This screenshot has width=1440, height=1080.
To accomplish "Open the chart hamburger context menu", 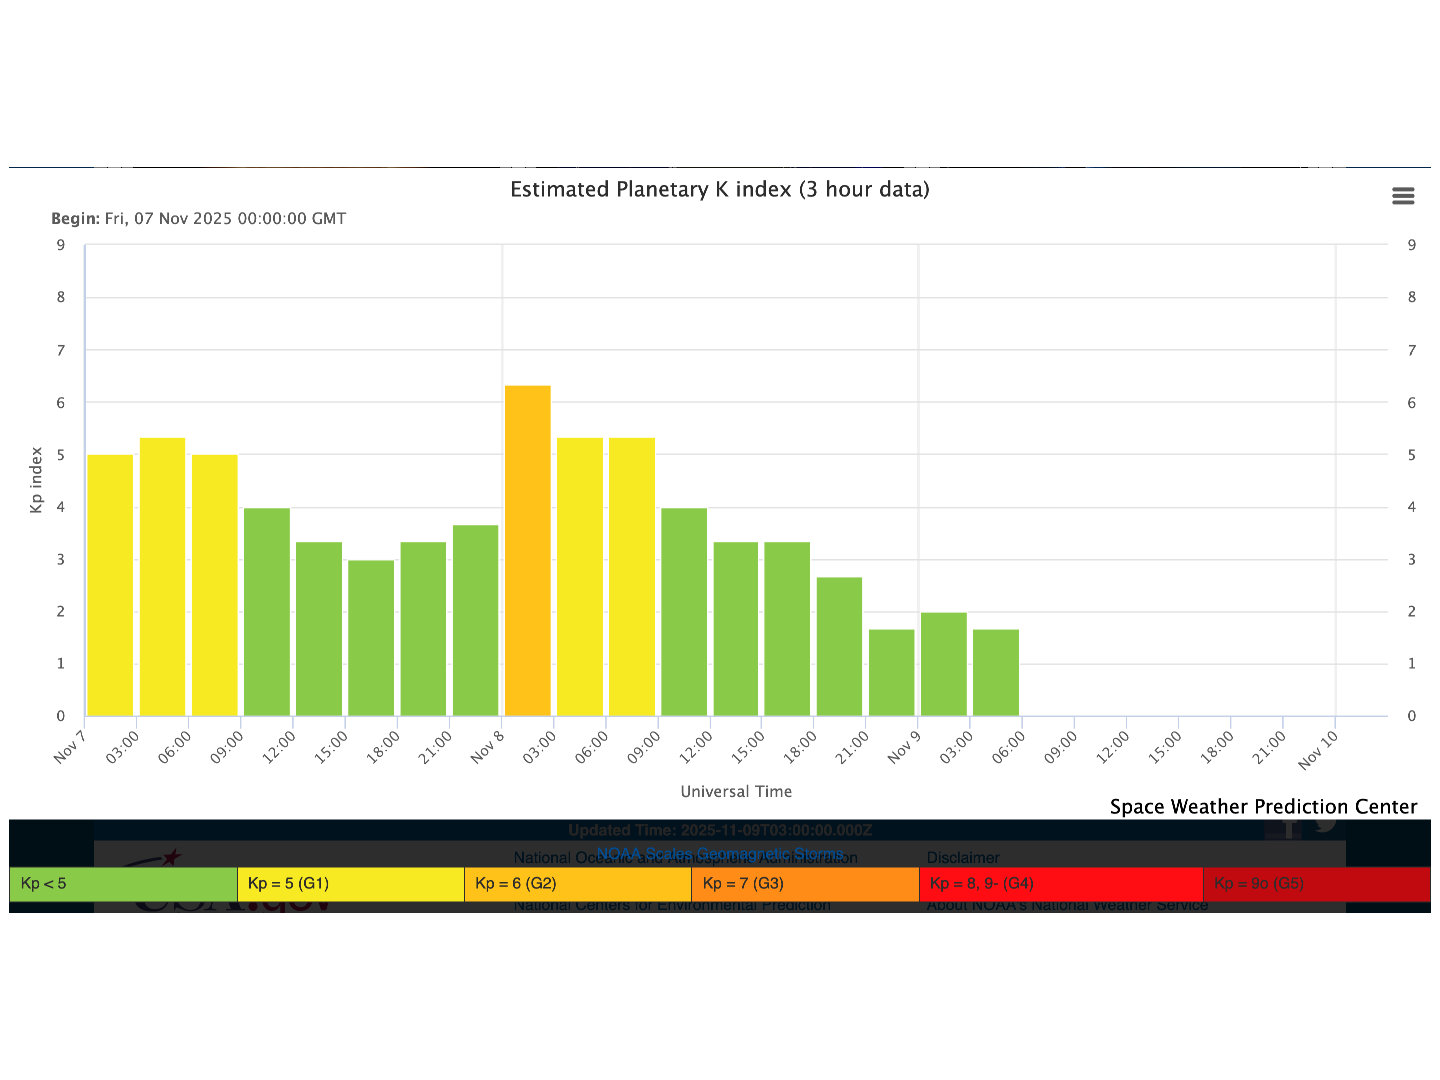I will click(1403, 196).
